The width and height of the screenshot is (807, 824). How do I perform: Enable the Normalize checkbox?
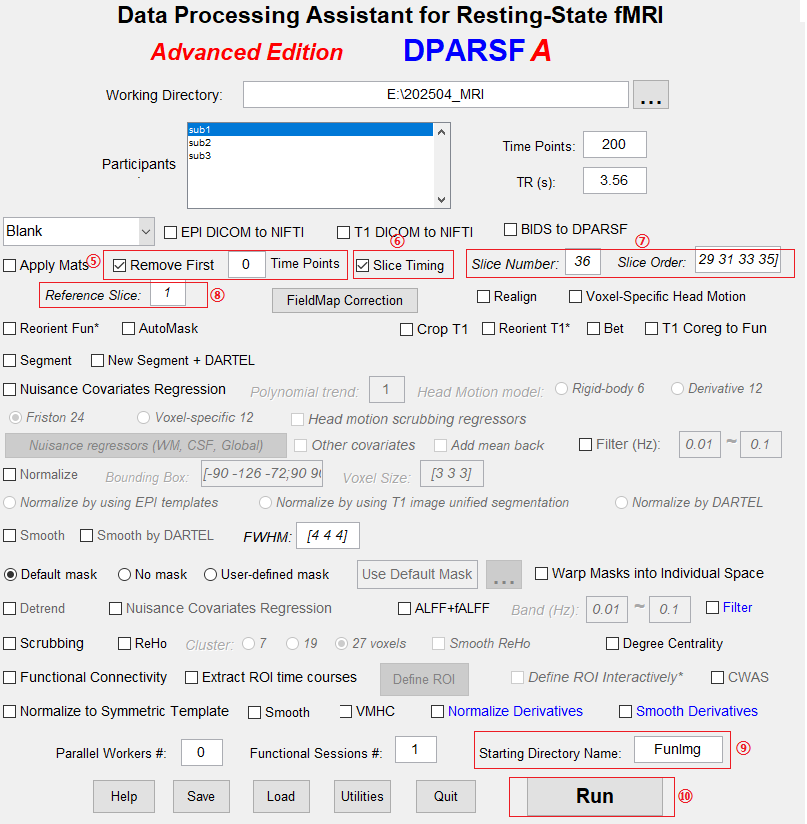(9, 475)
